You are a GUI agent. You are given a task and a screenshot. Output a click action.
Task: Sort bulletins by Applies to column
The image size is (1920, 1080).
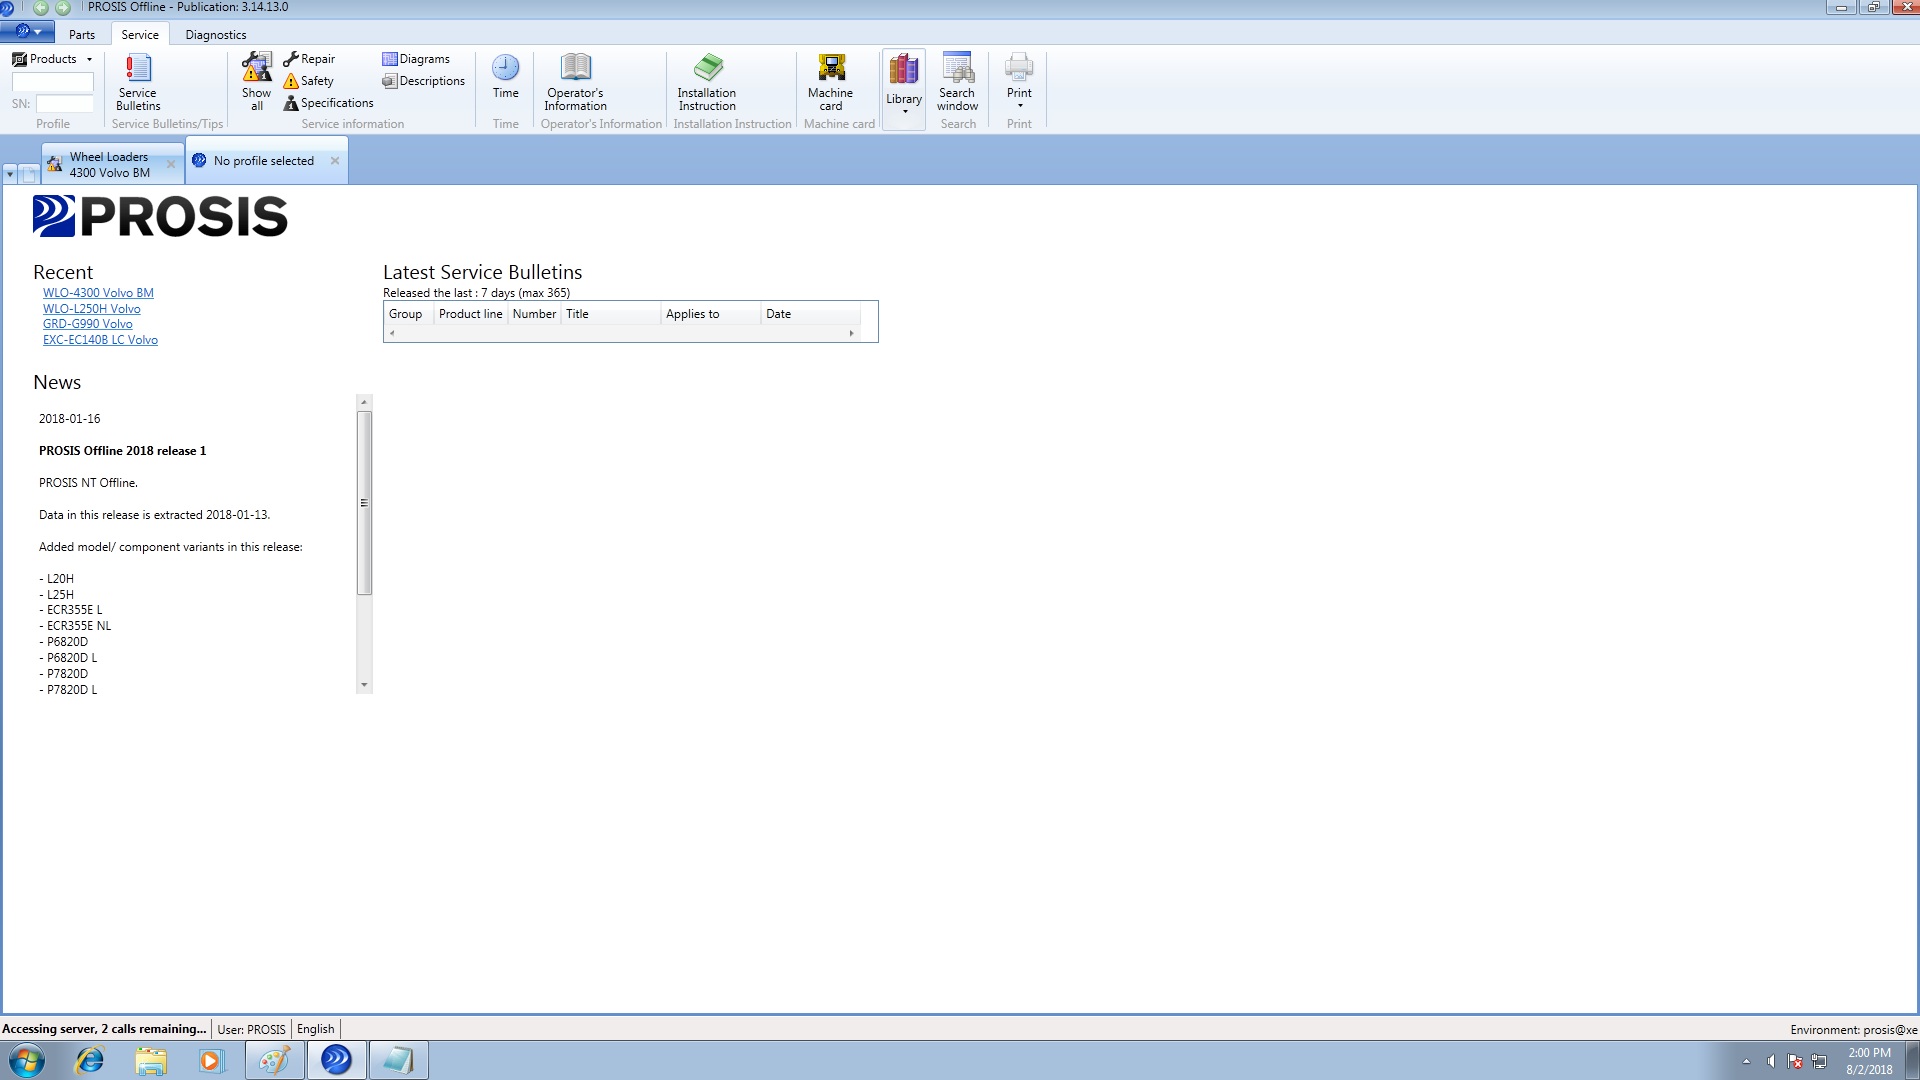710,314
